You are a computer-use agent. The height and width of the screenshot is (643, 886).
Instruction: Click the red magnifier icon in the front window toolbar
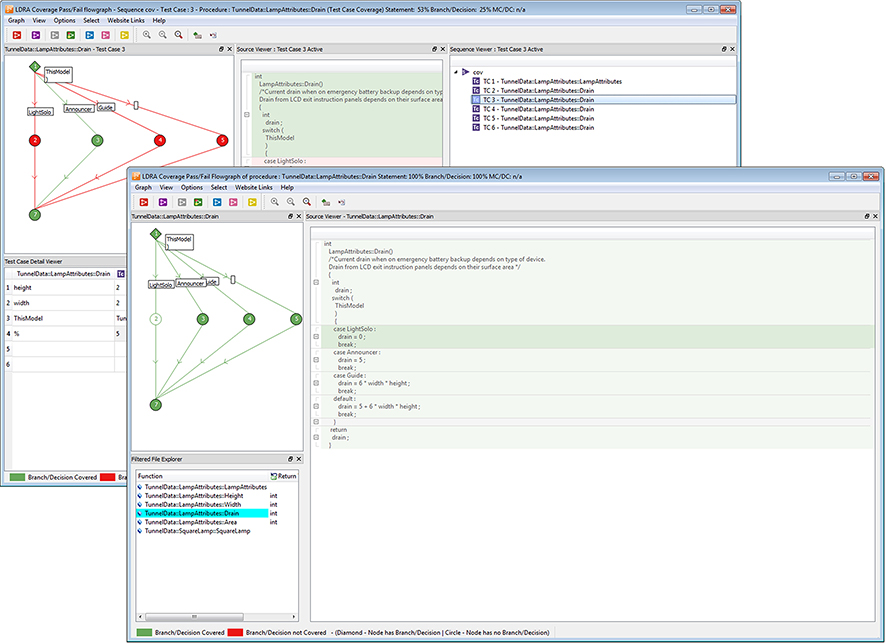(x=306, y=202)
